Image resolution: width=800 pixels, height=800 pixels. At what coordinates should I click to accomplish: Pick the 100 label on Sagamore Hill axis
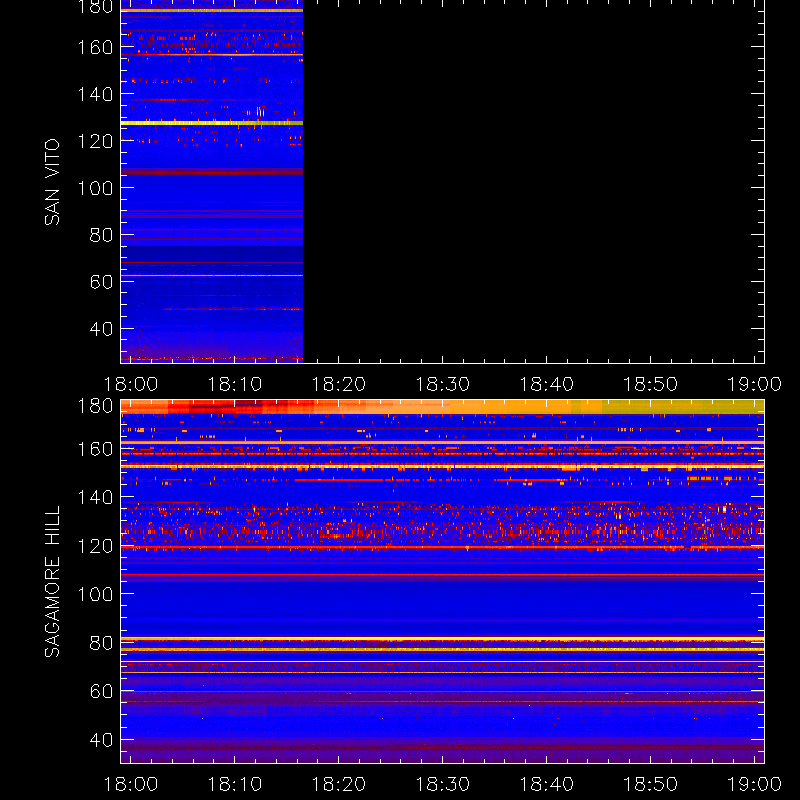95,594
